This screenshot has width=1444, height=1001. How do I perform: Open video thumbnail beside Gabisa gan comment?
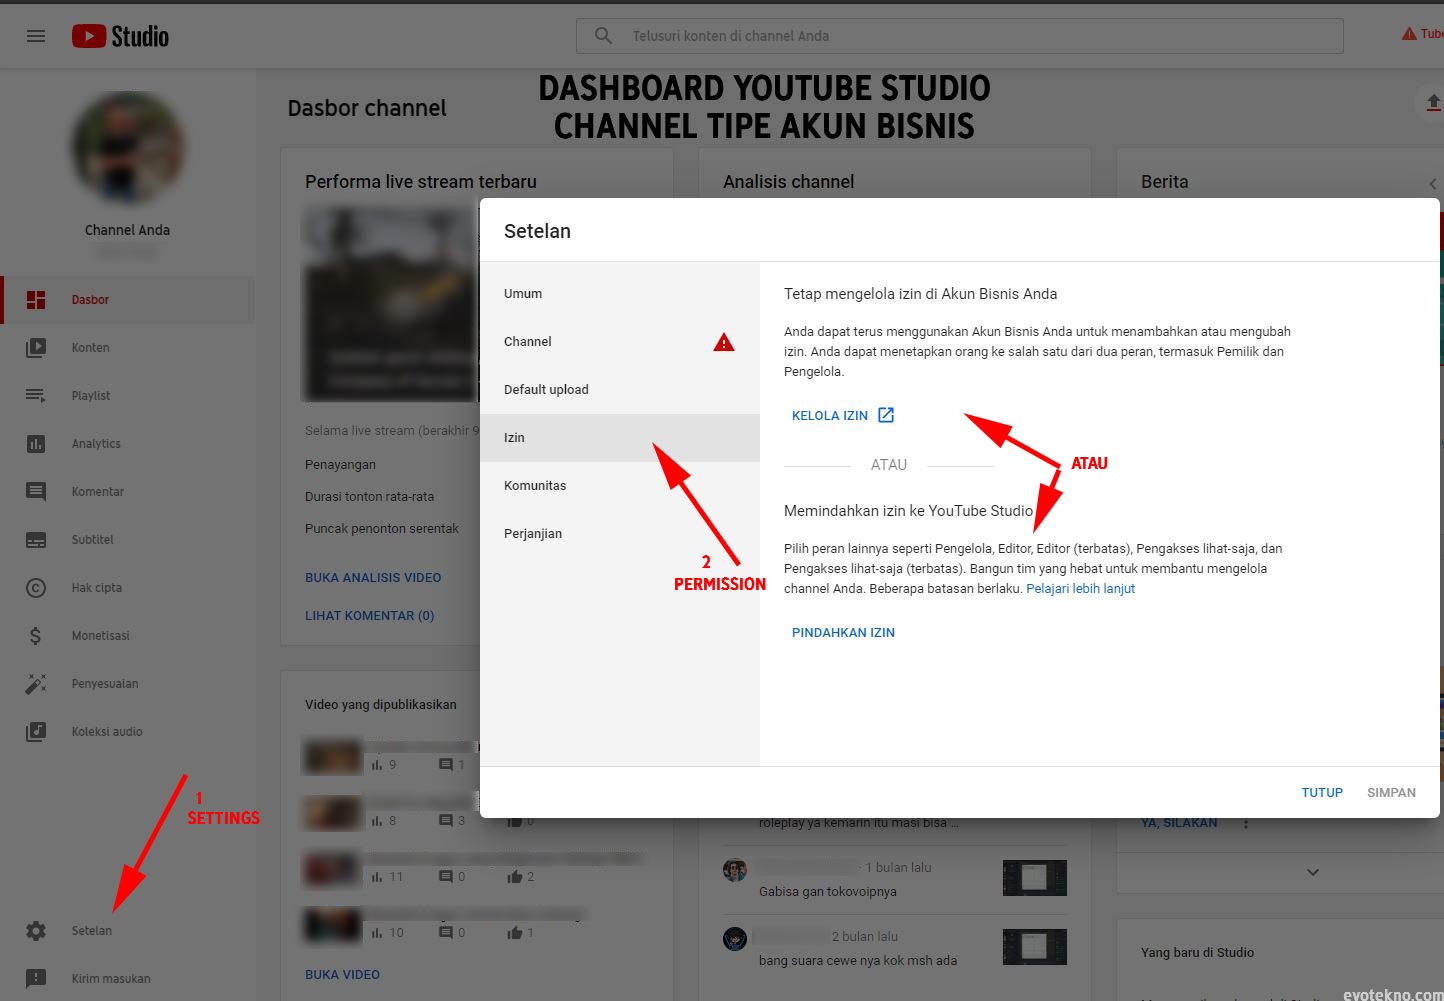[x=1034, y=878]
